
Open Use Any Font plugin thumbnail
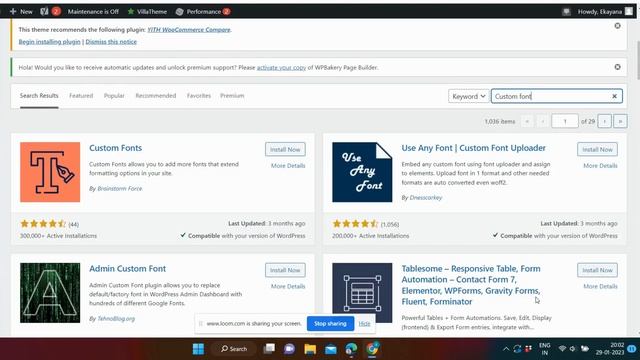coord(362,172)
